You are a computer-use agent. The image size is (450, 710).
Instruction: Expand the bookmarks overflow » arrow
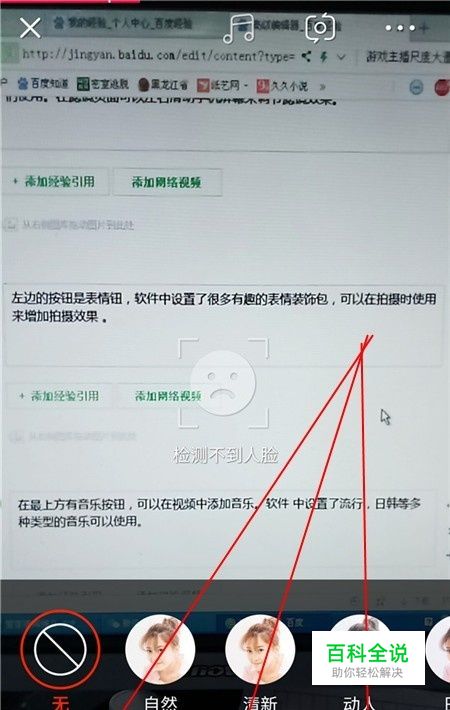click(x=322, y=86)
